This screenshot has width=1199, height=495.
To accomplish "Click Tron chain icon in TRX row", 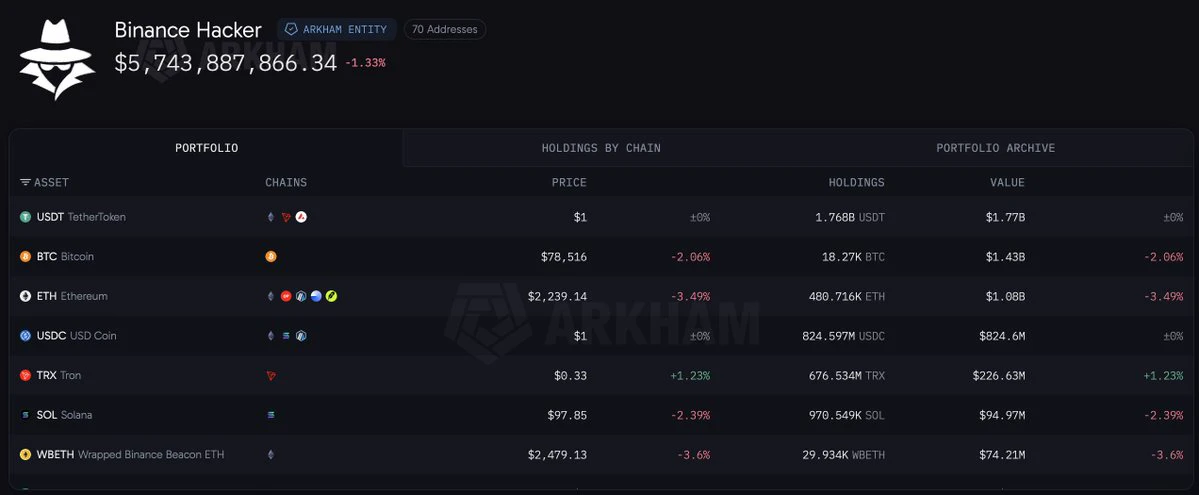I will [271, 376].
